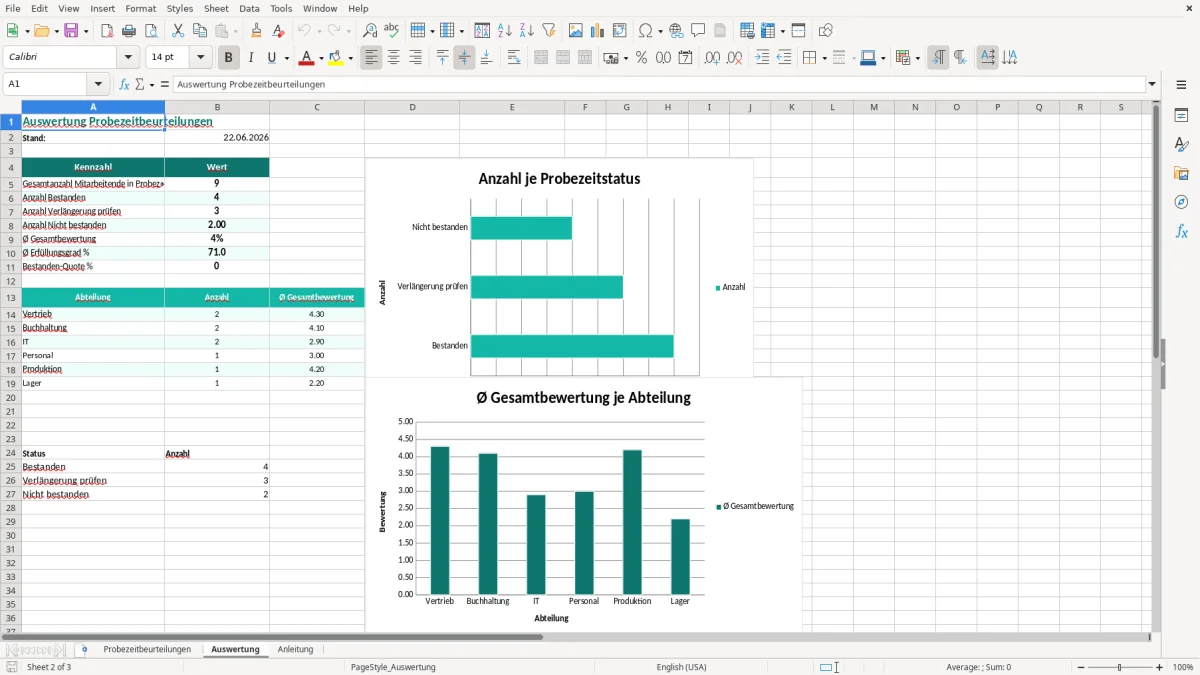Insert Pivot Table icon
Viewport: 1200px width, 675px height.
(620, 31)
